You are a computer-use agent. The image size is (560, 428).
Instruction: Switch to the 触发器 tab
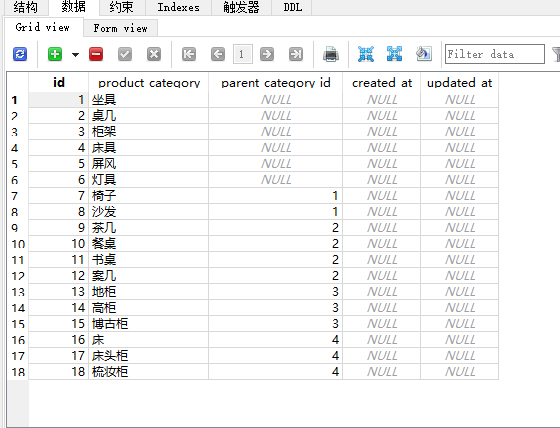241,7
